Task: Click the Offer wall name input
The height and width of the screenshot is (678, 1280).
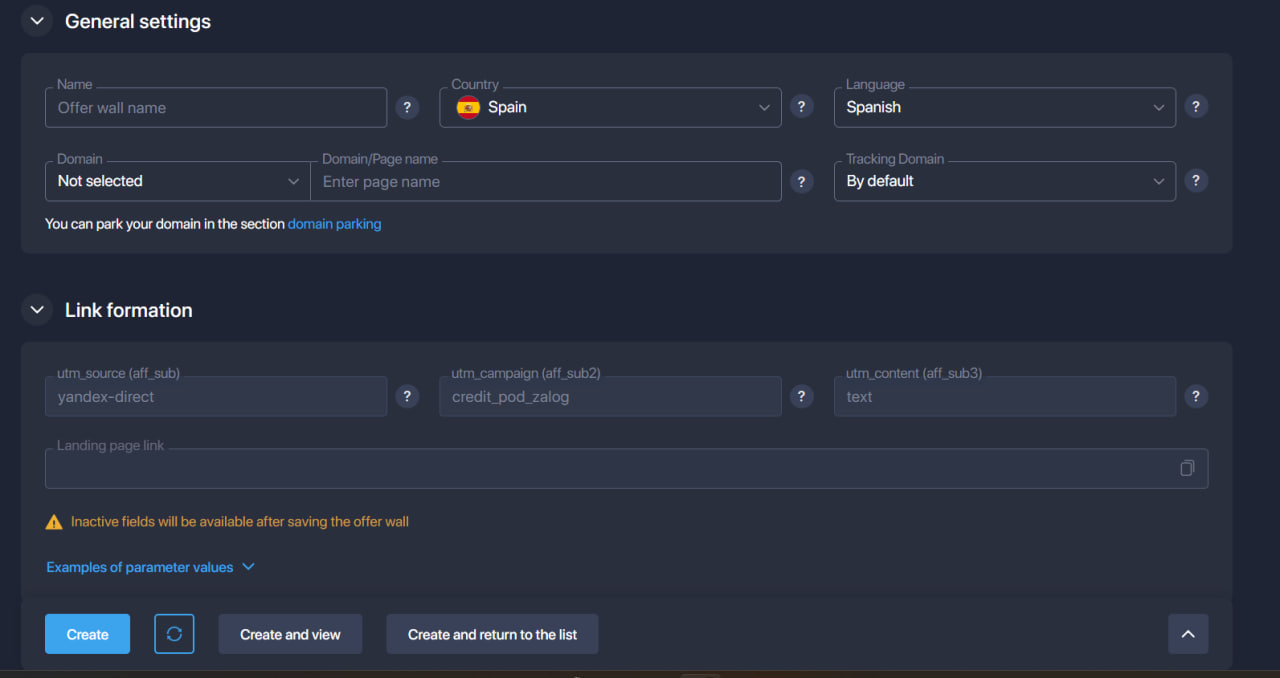Action: [x=215, y=107]
